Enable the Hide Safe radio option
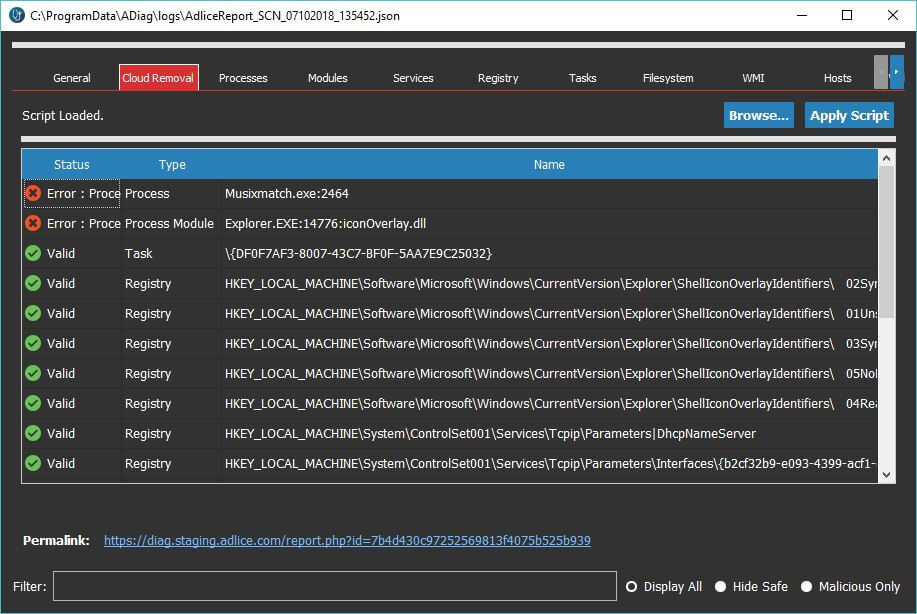Screen dimensions: 917x614 coord(720,587)
